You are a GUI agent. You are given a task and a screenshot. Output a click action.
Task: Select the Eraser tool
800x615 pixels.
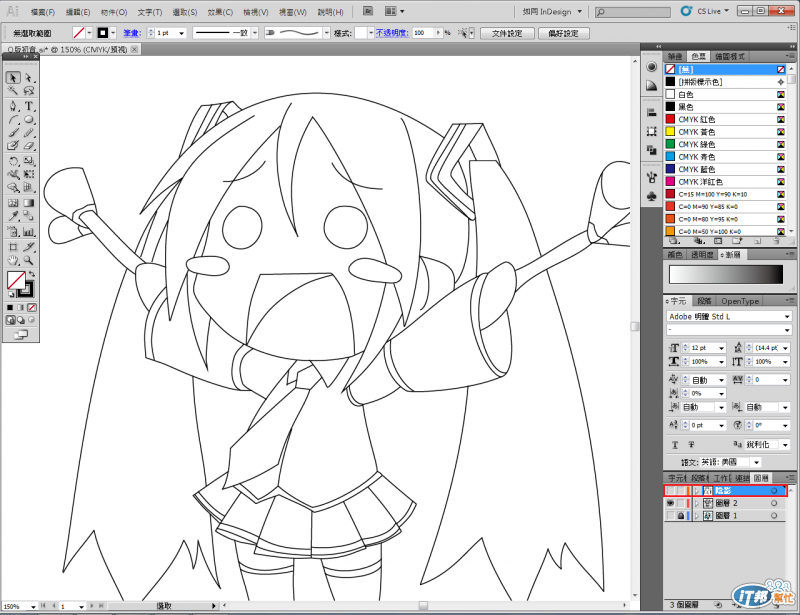(x=29, y=146)
